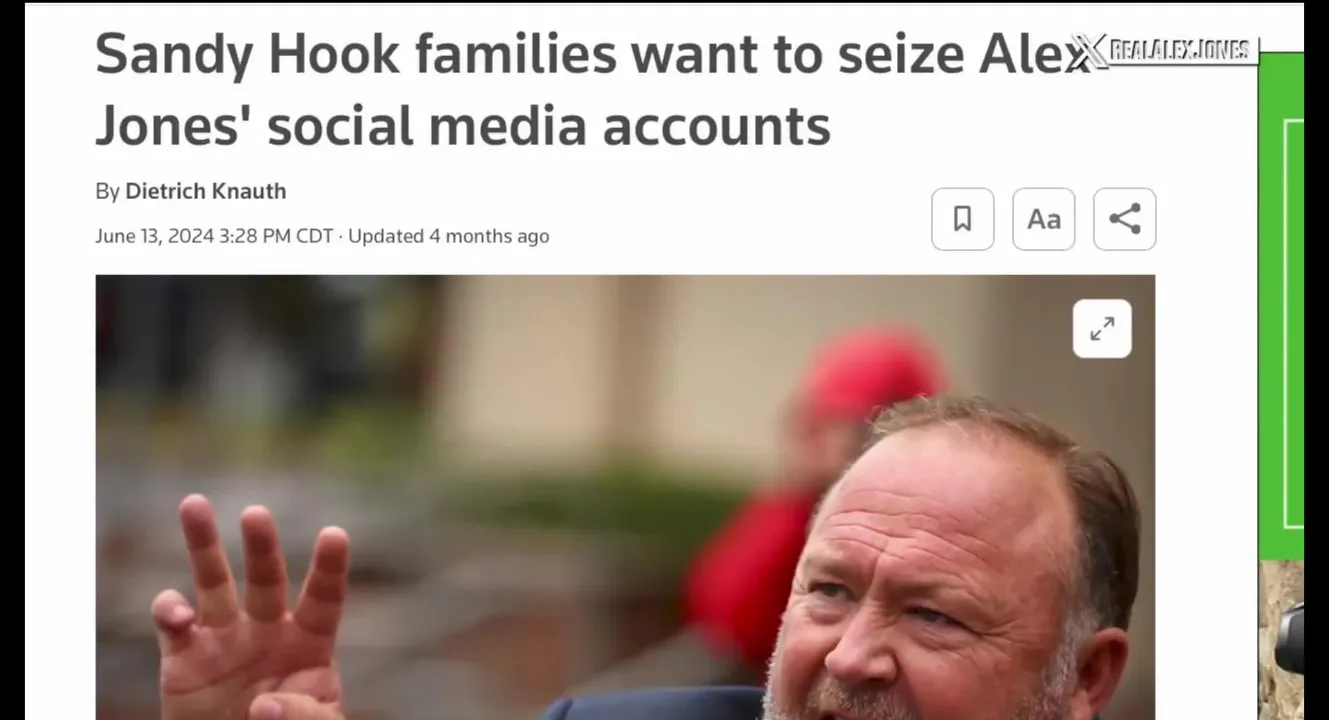This screenshot has height=720, width=1329.
Task: Open author Dietrich Knauth's profile link
Action: [x=205, y=191]
